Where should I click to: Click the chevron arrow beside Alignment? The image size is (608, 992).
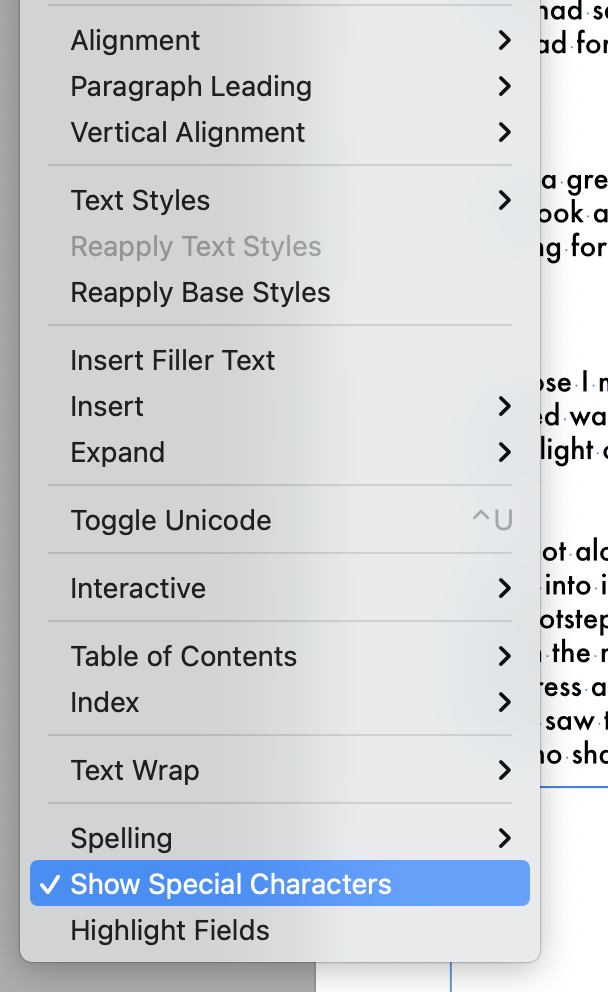(x=504, y=41)
